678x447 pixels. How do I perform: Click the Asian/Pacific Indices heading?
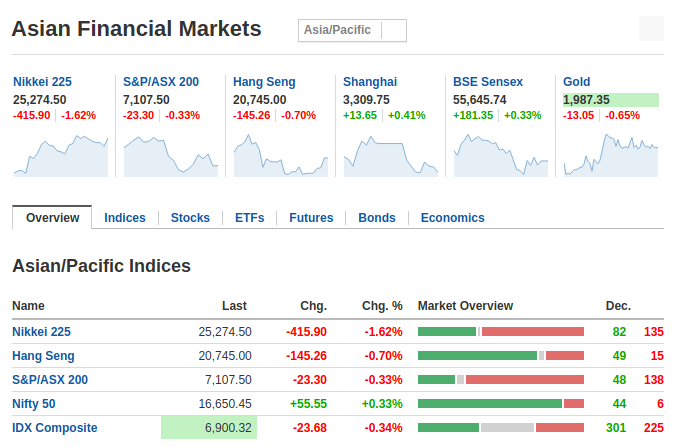point(101,266)
